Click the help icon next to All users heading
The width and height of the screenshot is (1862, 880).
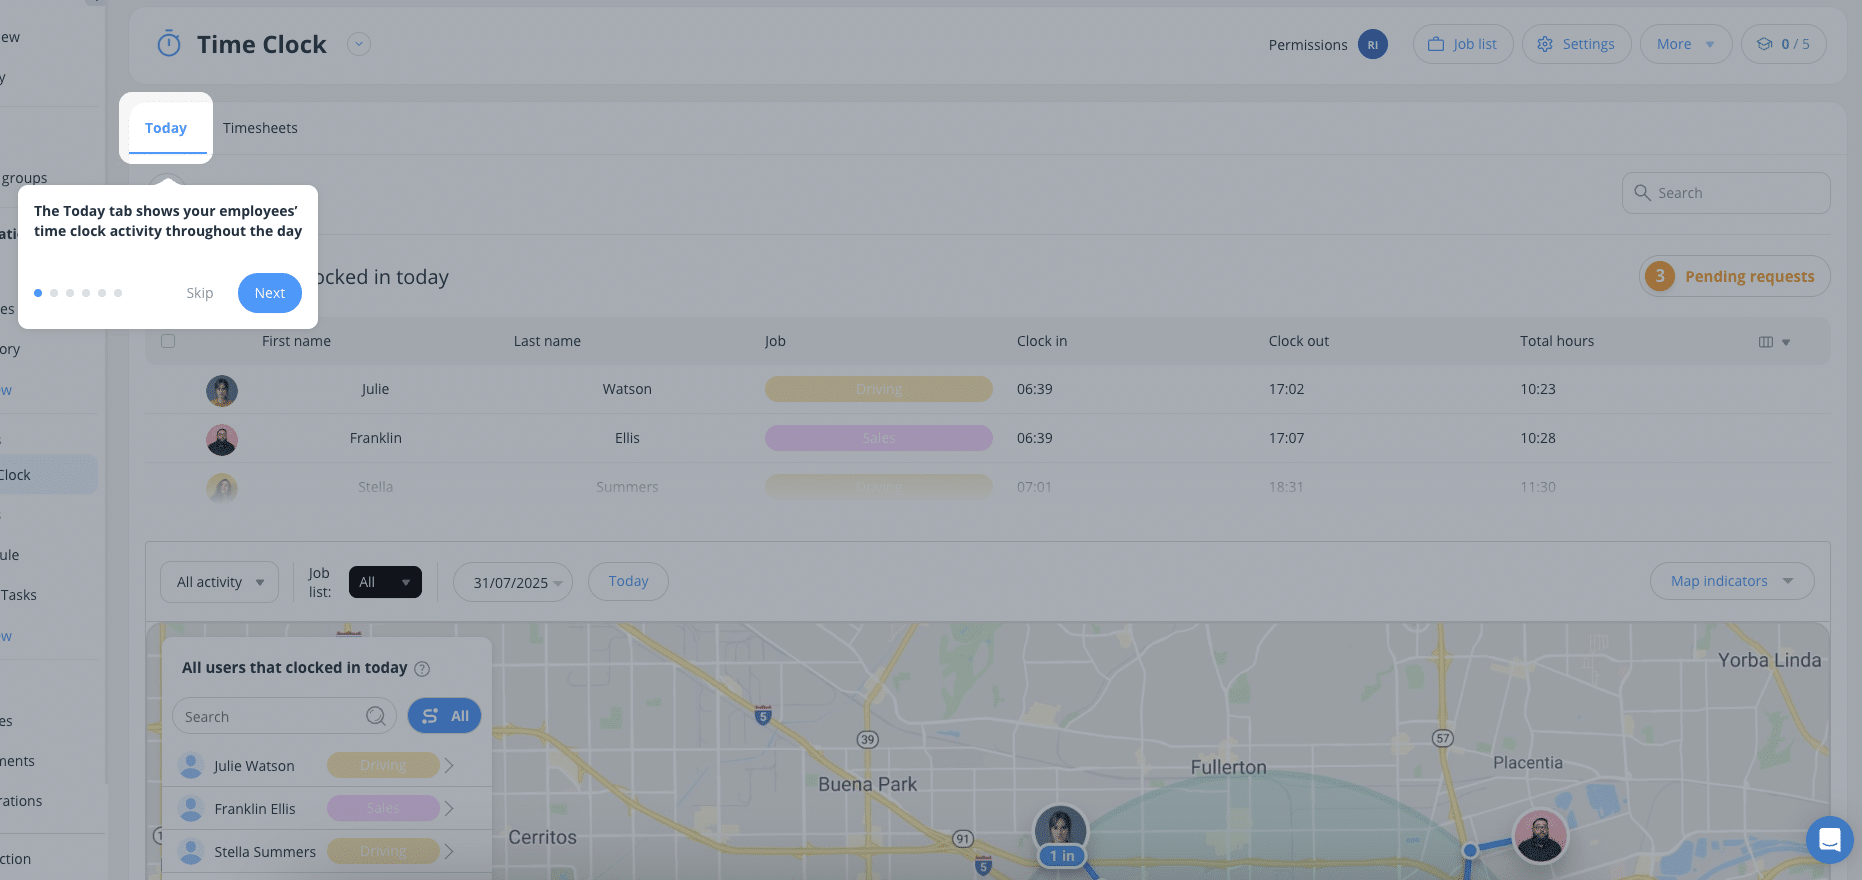[x=422, y=669]
